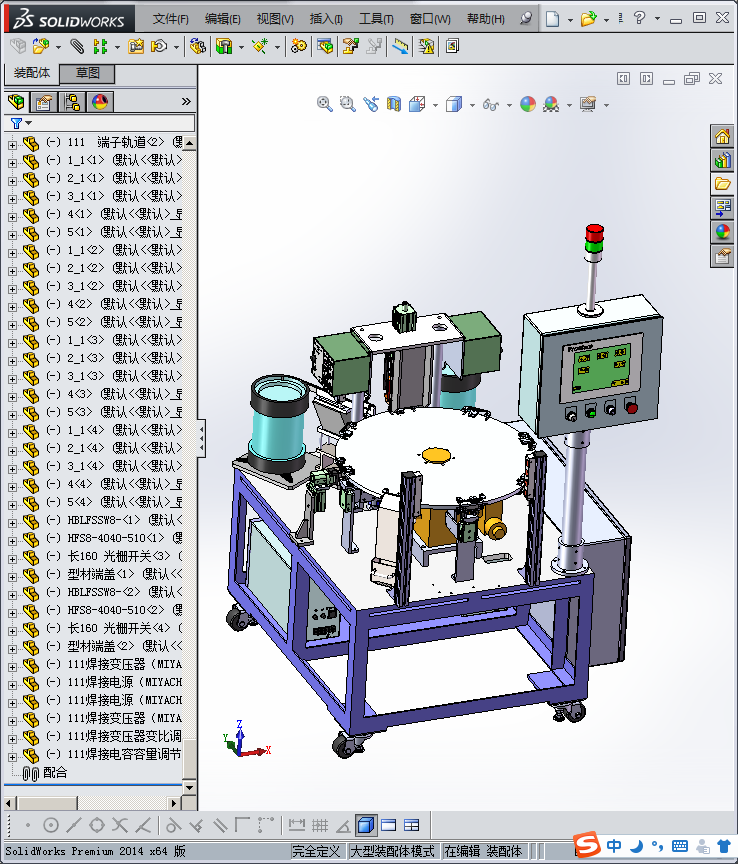Expand the 端子轨道<2> tree node
The width and height of the screenshot is (738, 864).
tap(12, 145)
